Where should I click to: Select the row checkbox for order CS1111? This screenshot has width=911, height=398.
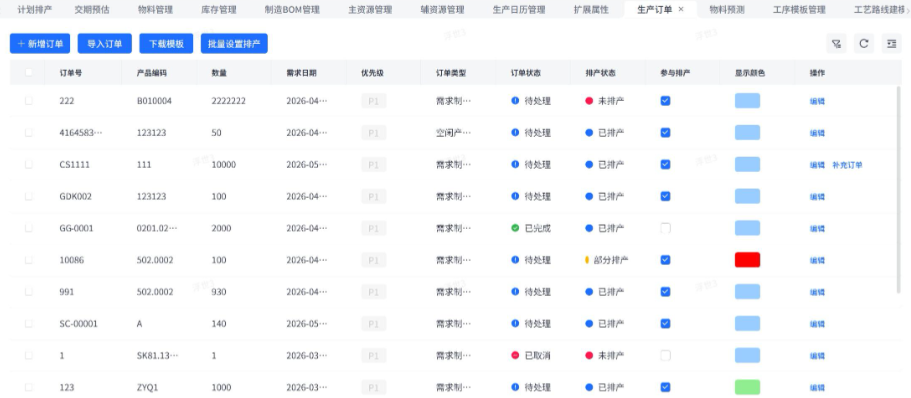pos(28,164)
